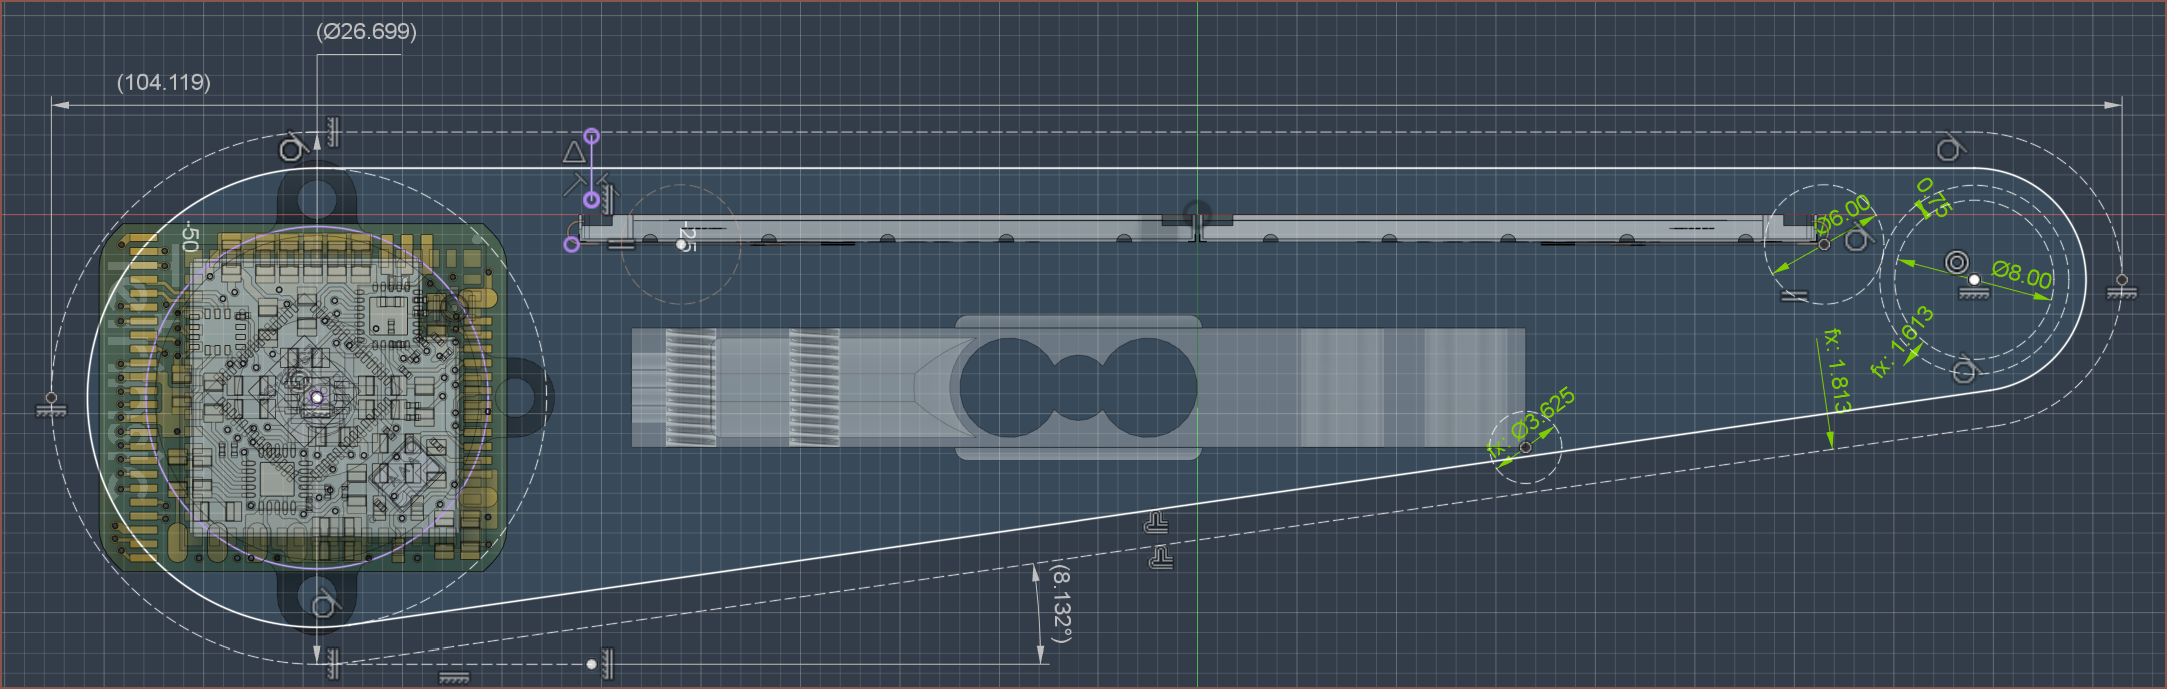Select the (8.132°) angle dimension
Viewport: 2167px width, 689px height.
[x=1061, y=603]
